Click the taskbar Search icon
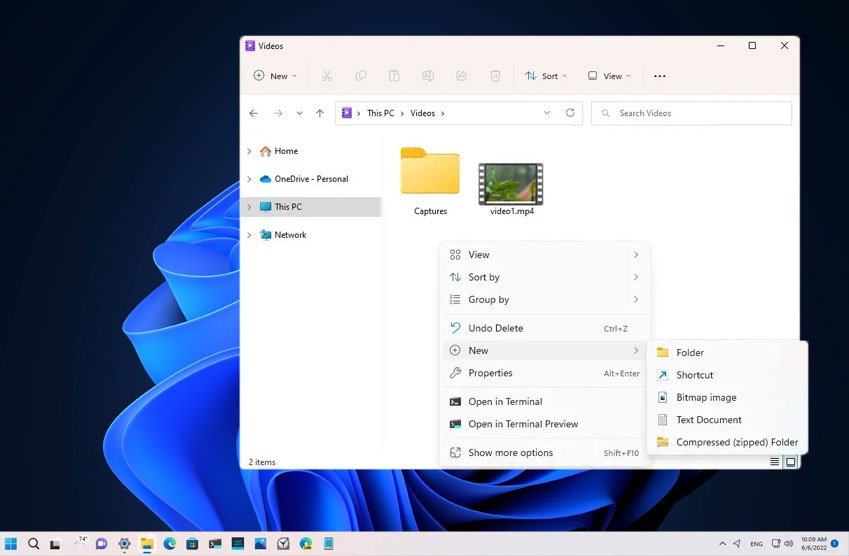Image resolution: width=849 pixels, height=556 pixels. pyautogui.click(x=34, y=544)
